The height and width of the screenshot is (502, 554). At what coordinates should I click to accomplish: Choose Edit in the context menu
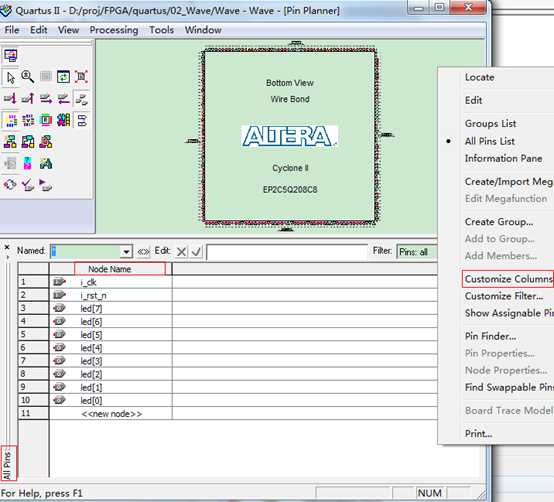click(x=473, y=100)
